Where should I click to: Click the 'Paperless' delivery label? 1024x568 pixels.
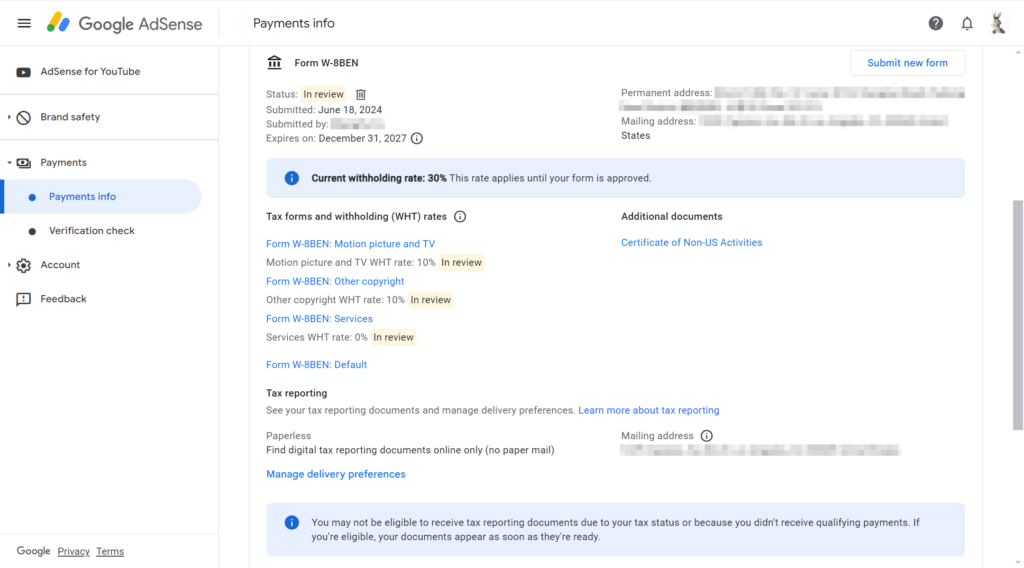pyautogui.click(x=289, y=436)
